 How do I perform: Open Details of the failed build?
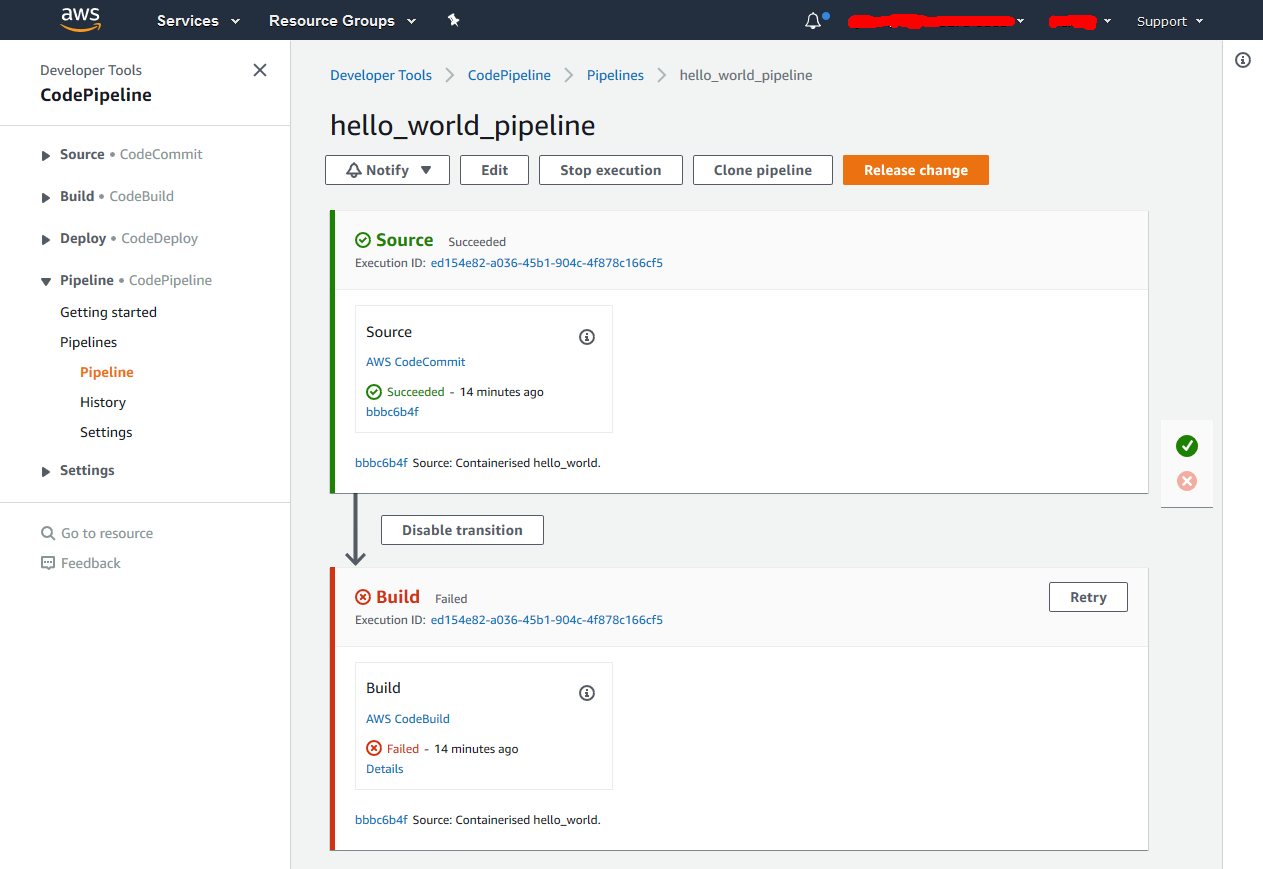385,768
